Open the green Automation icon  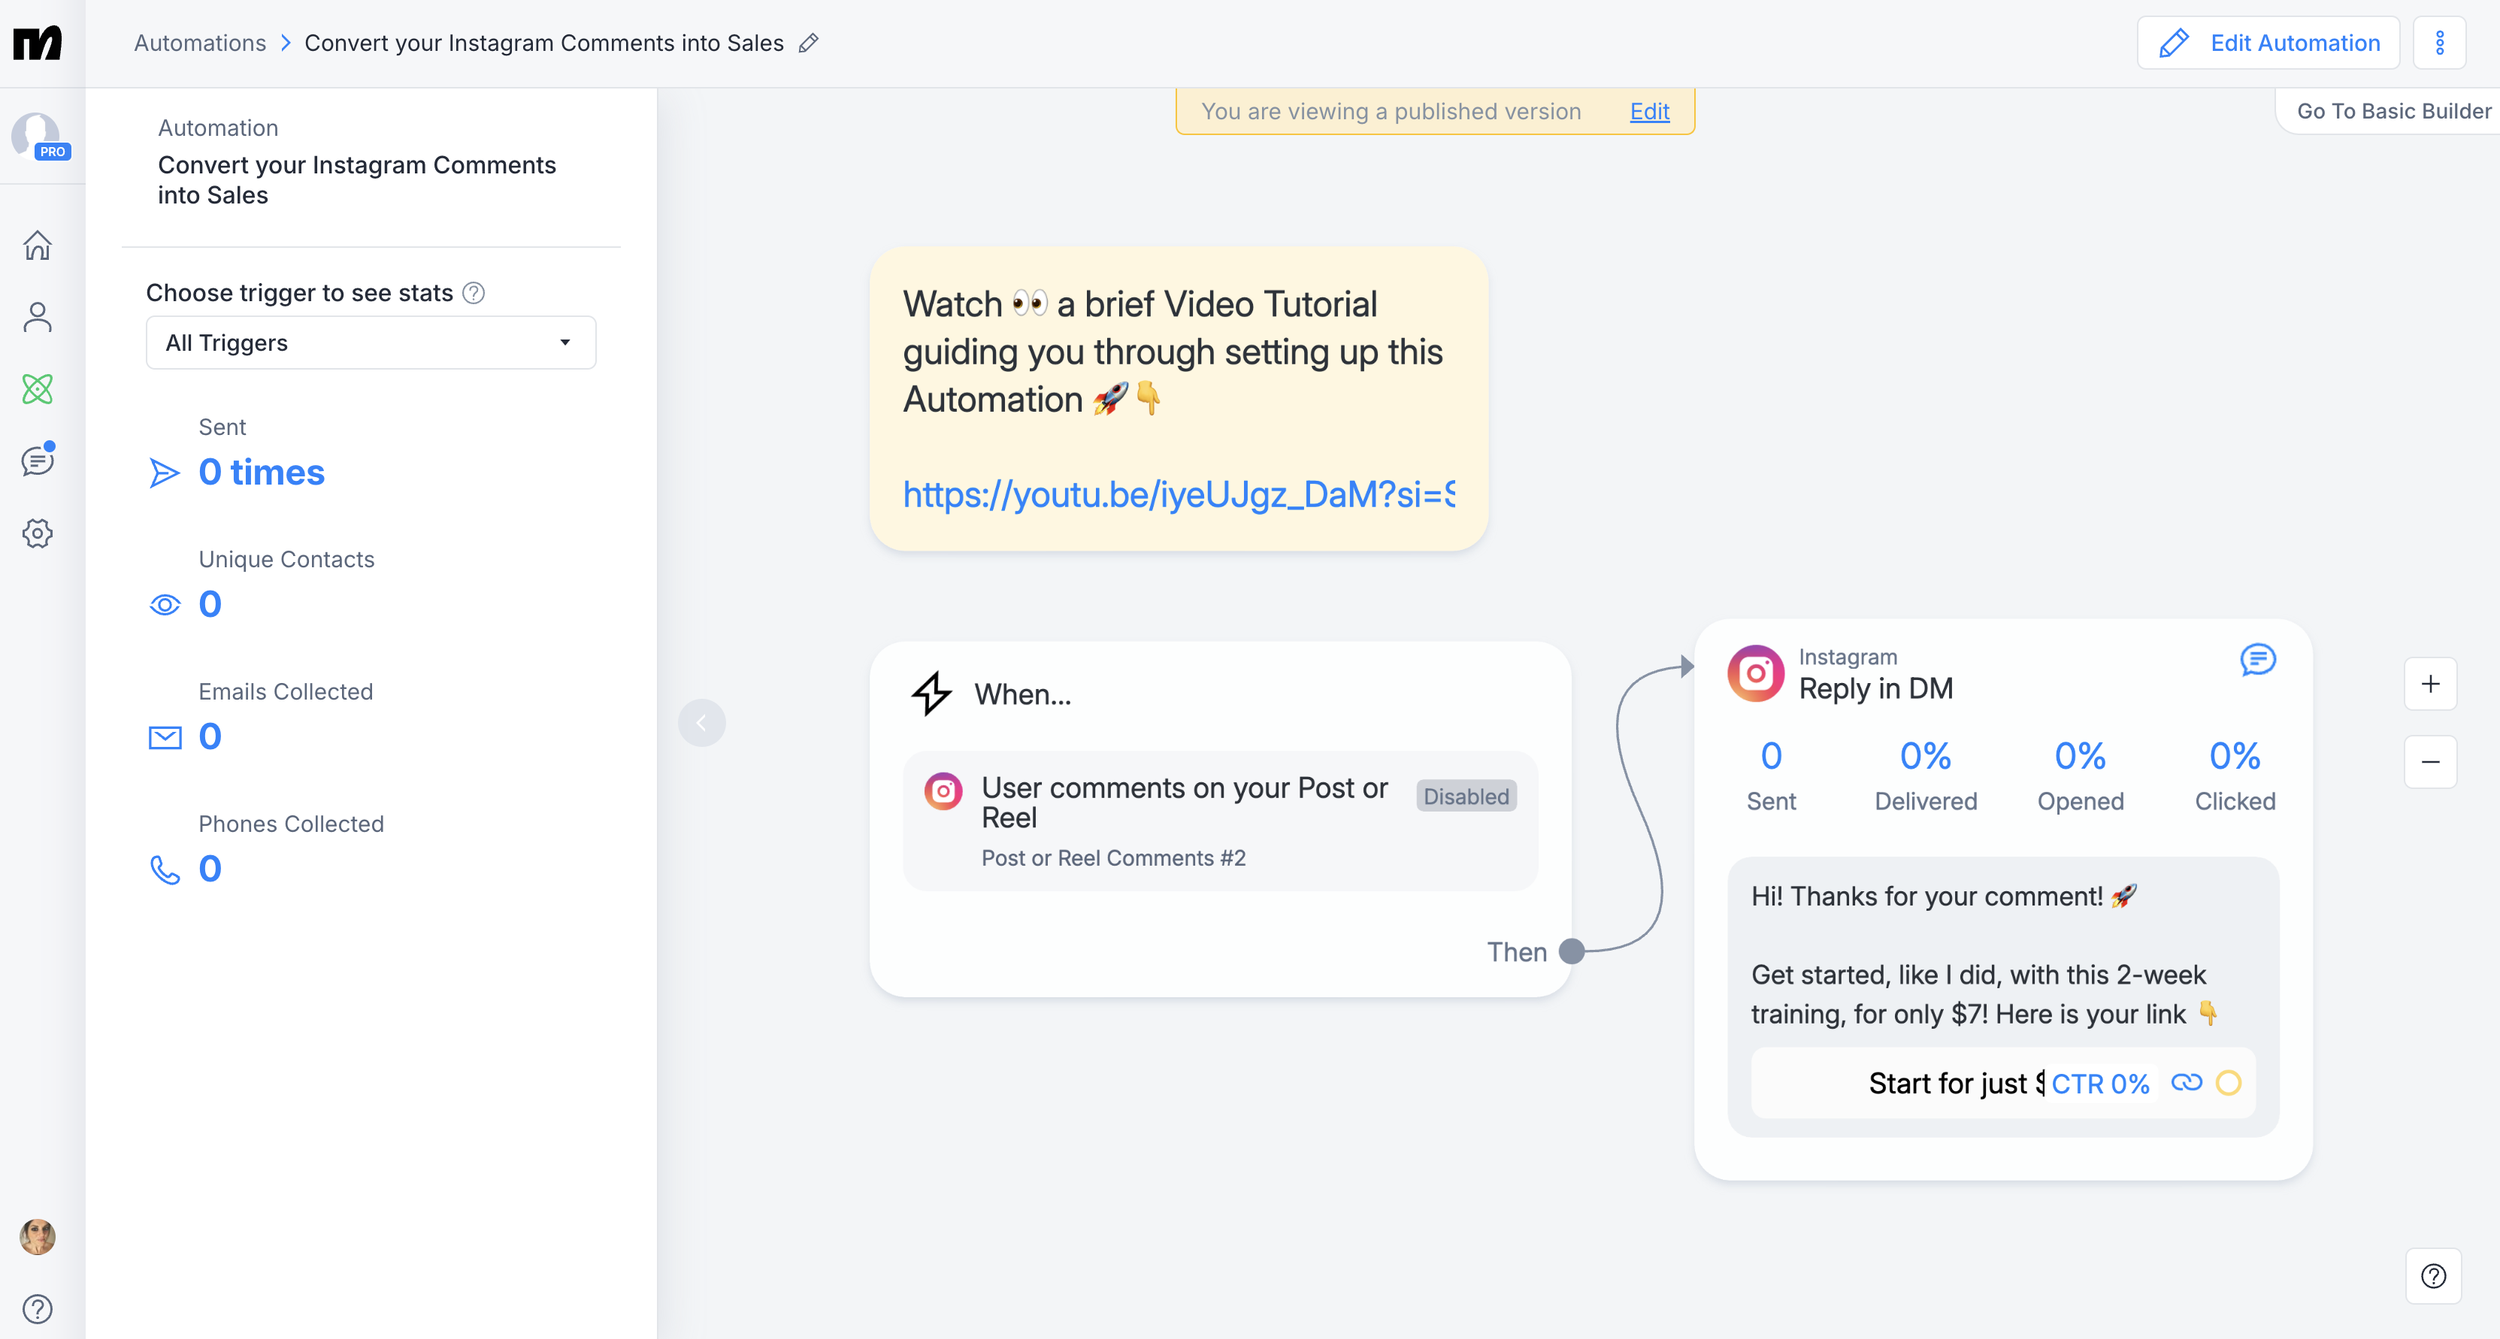coord(37,389)
